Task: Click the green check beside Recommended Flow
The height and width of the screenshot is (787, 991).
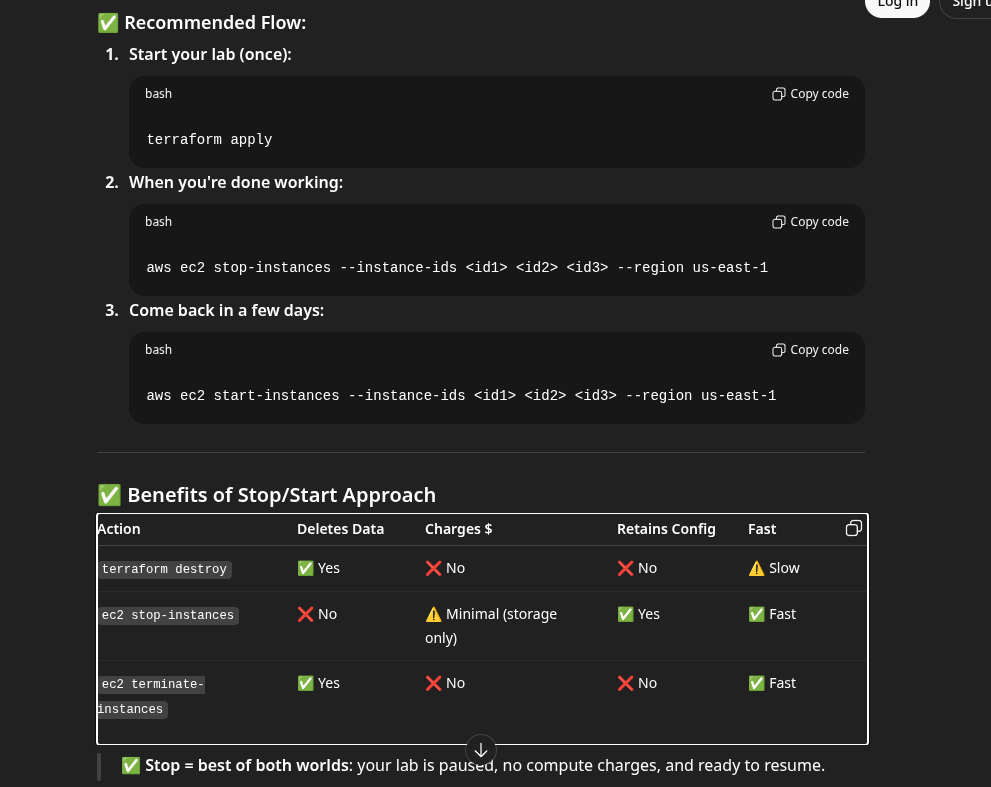Action: 108,22
